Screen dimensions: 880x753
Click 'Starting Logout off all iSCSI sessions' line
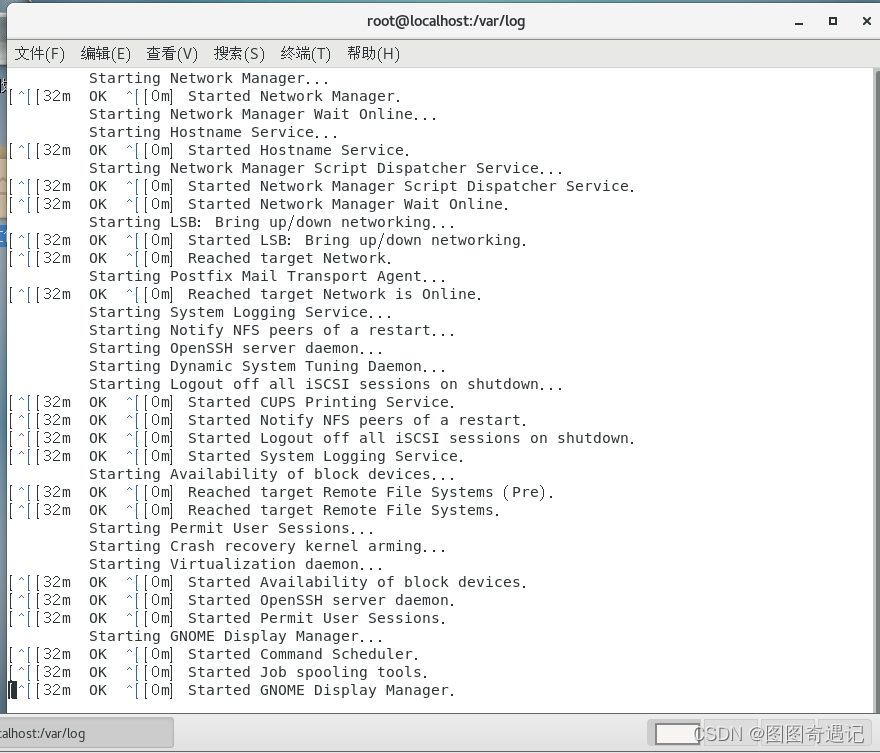click(x=326, y=384)
